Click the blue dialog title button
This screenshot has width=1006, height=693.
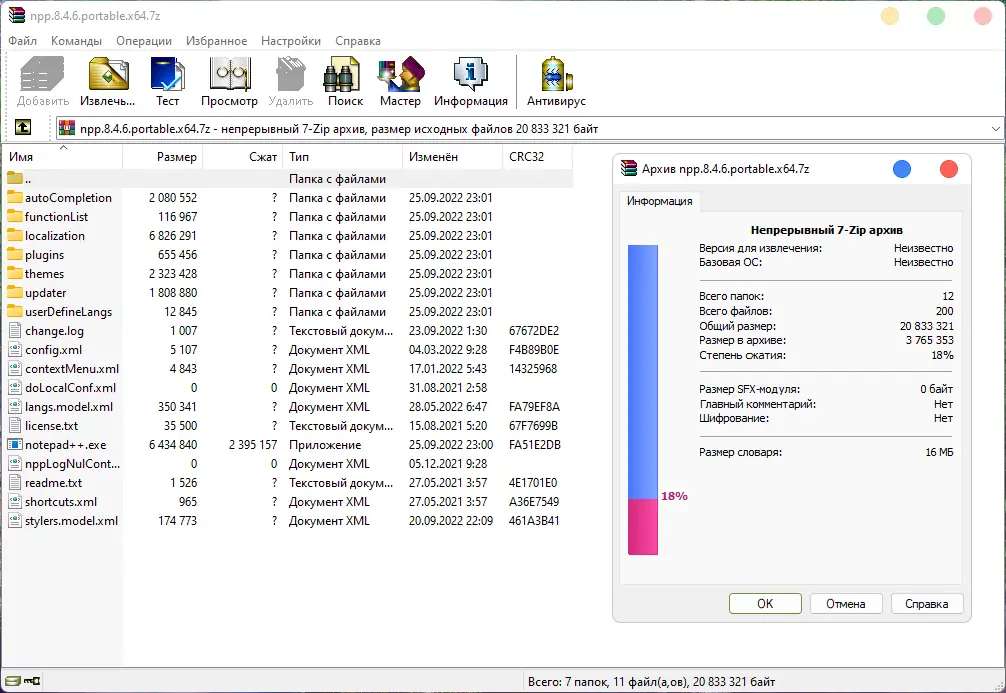pos(901,169)
